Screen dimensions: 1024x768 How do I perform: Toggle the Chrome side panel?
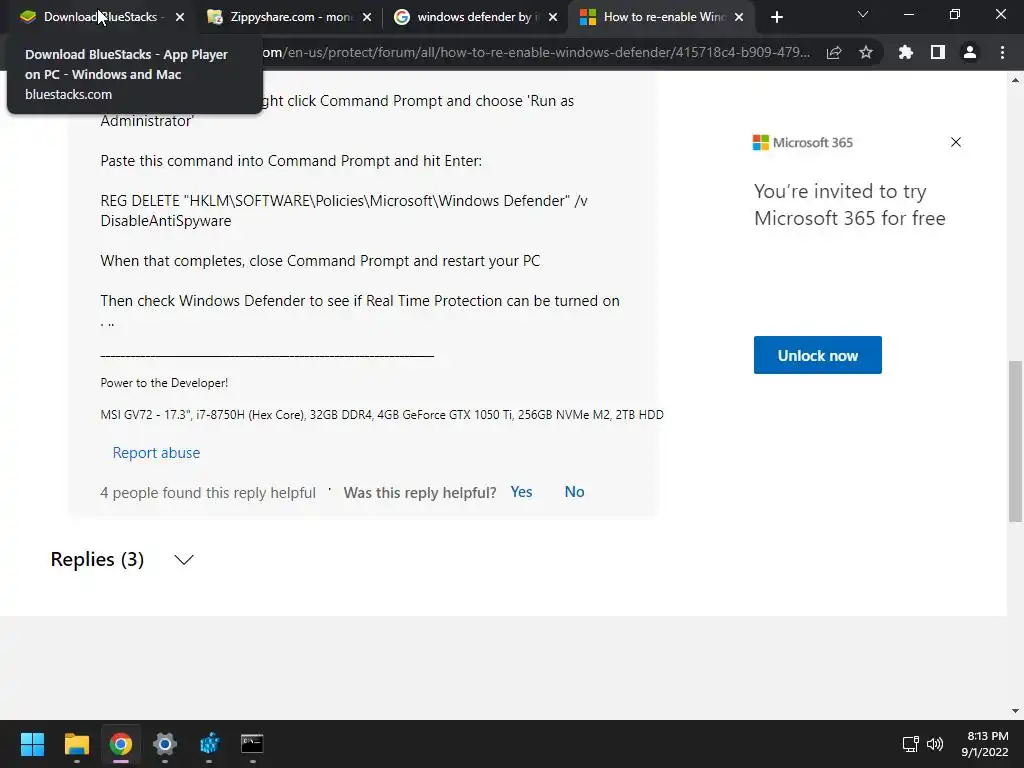coord(938,52)
